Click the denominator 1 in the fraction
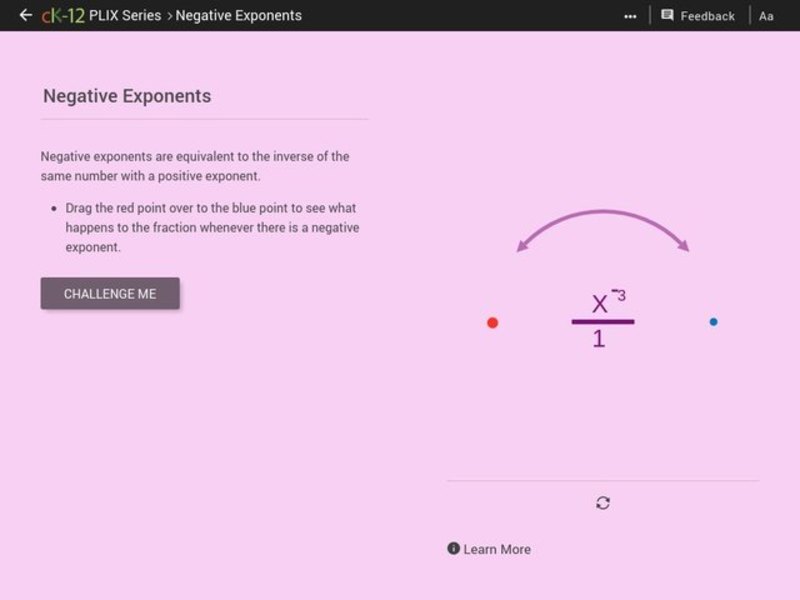Screen dimensions: 800x600 [x=598, y=339]
